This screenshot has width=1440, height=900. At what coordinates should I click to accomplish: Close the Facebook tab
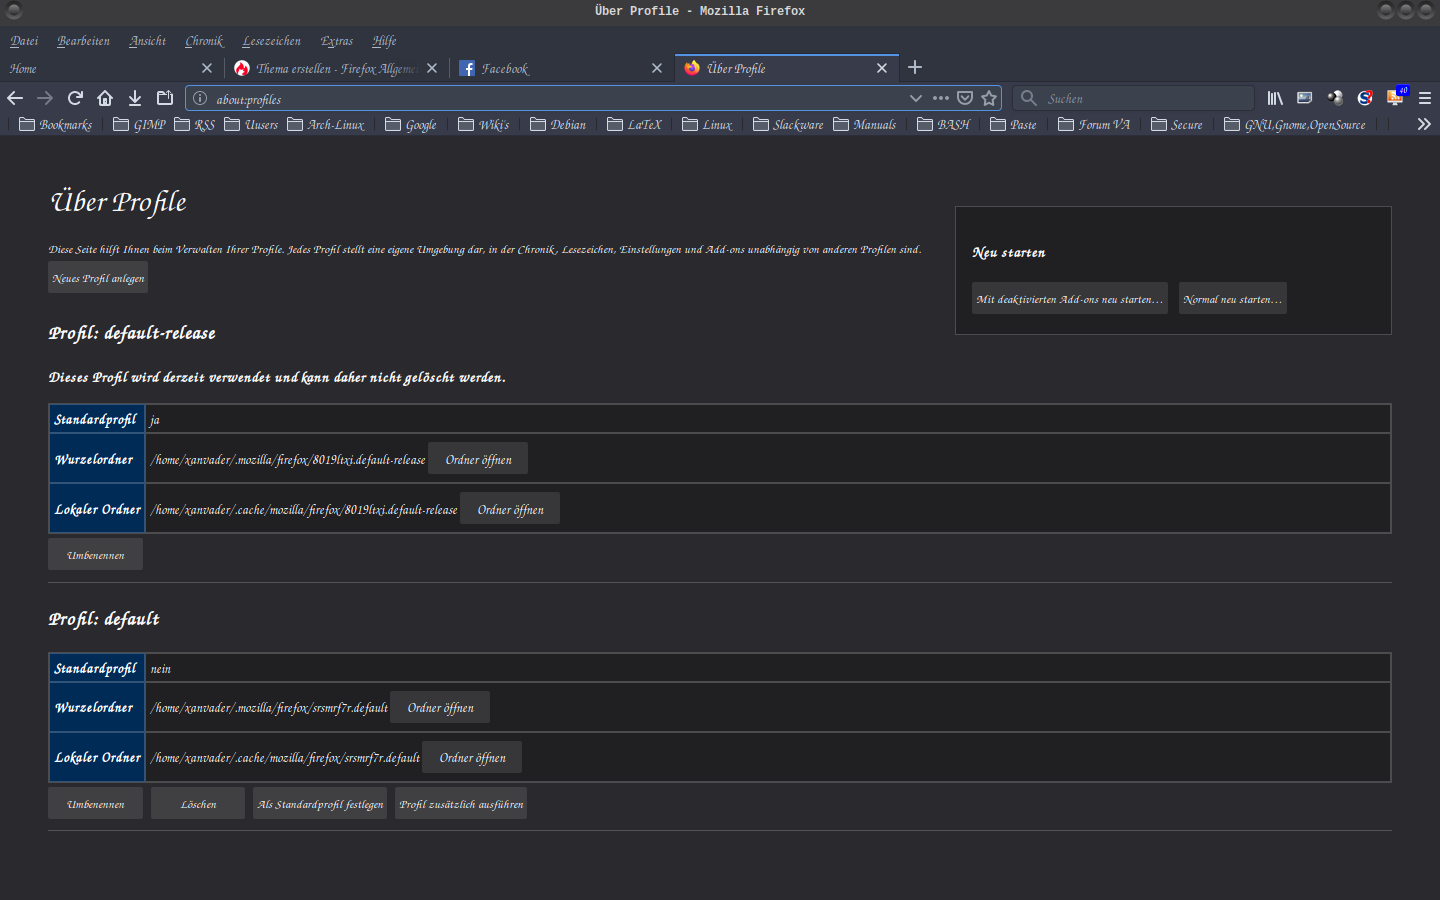click(x=657, y=68)
